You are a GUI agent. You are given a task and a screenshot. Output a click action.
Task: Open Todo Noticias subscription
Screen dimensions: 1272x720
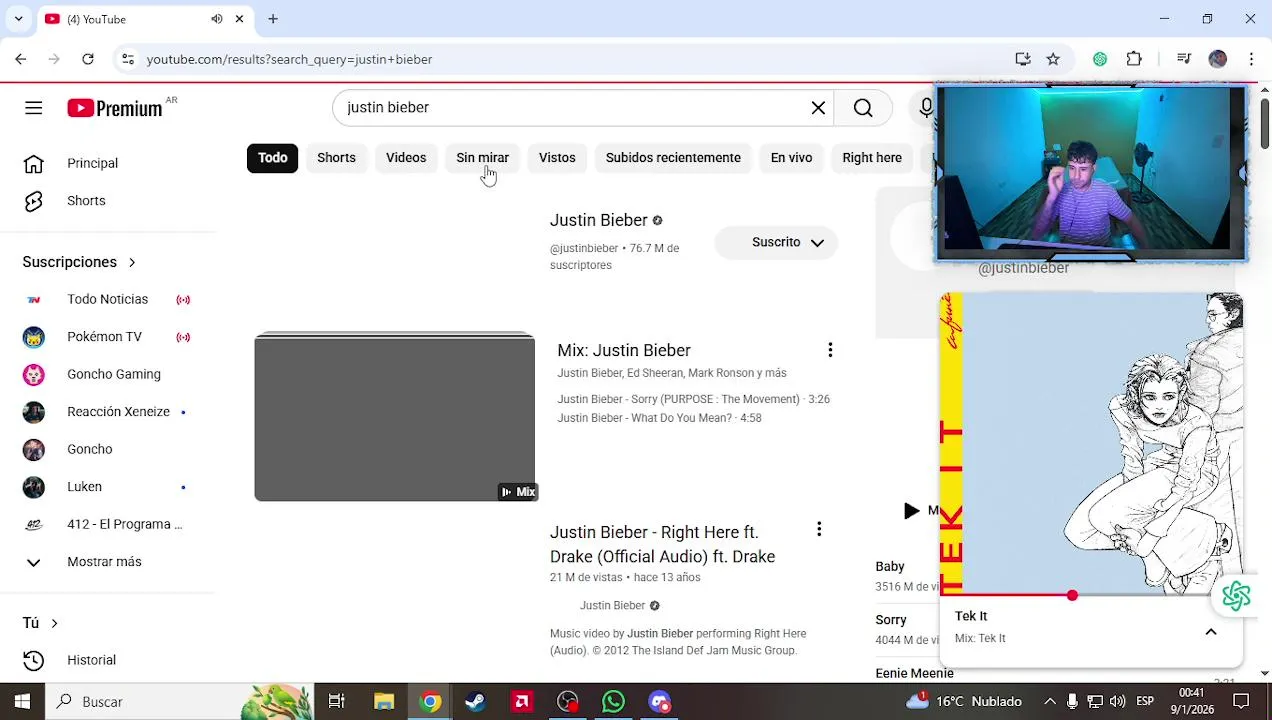point(108,299)
